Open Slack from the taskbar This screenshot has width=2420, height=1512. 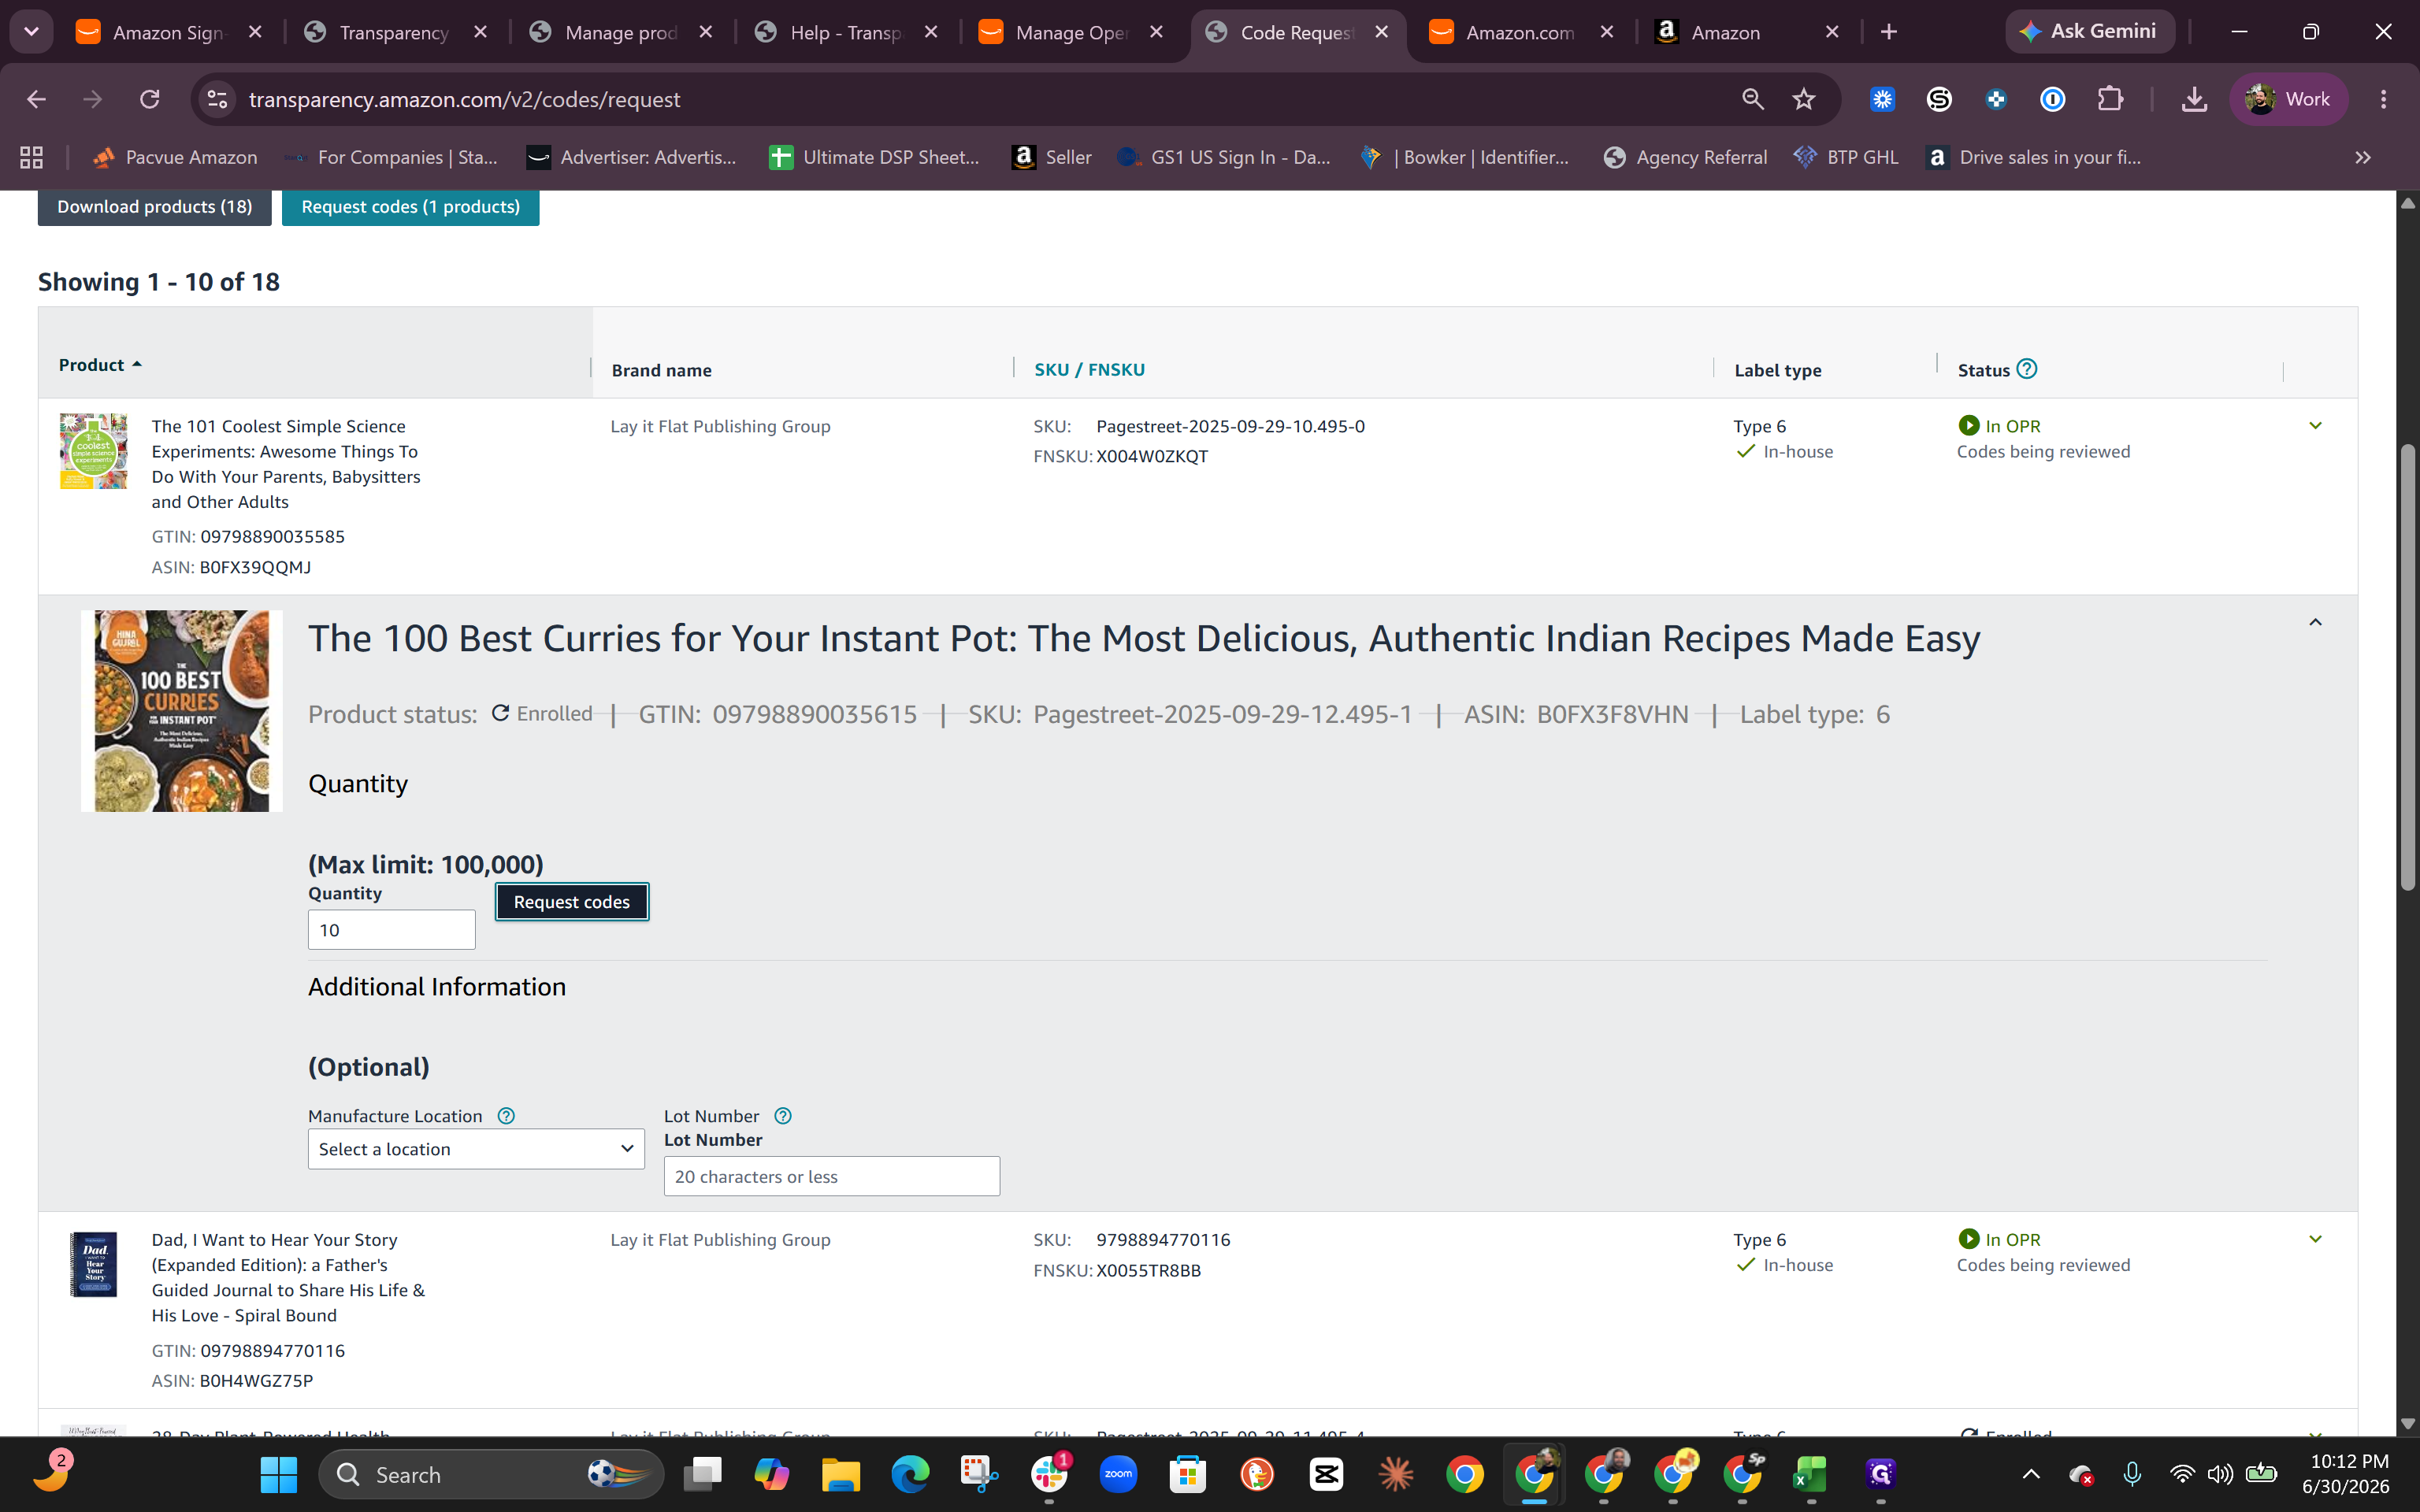pos(1049,1474)
